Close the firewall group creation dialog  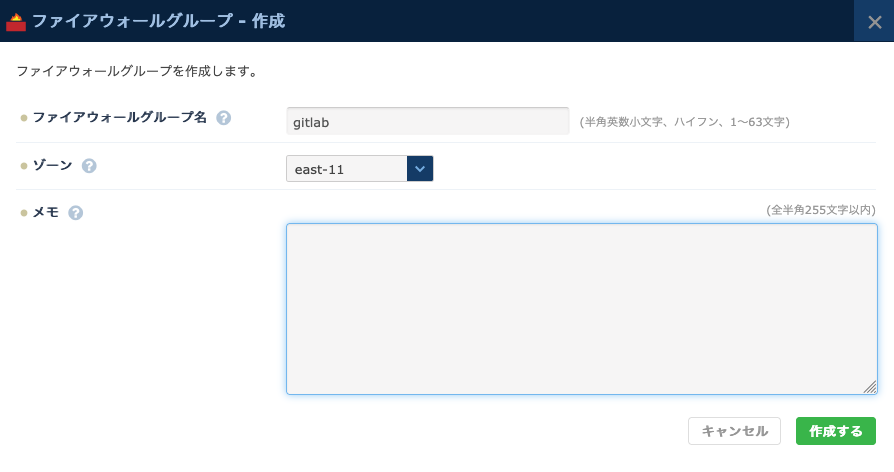[x=873, y=21]
